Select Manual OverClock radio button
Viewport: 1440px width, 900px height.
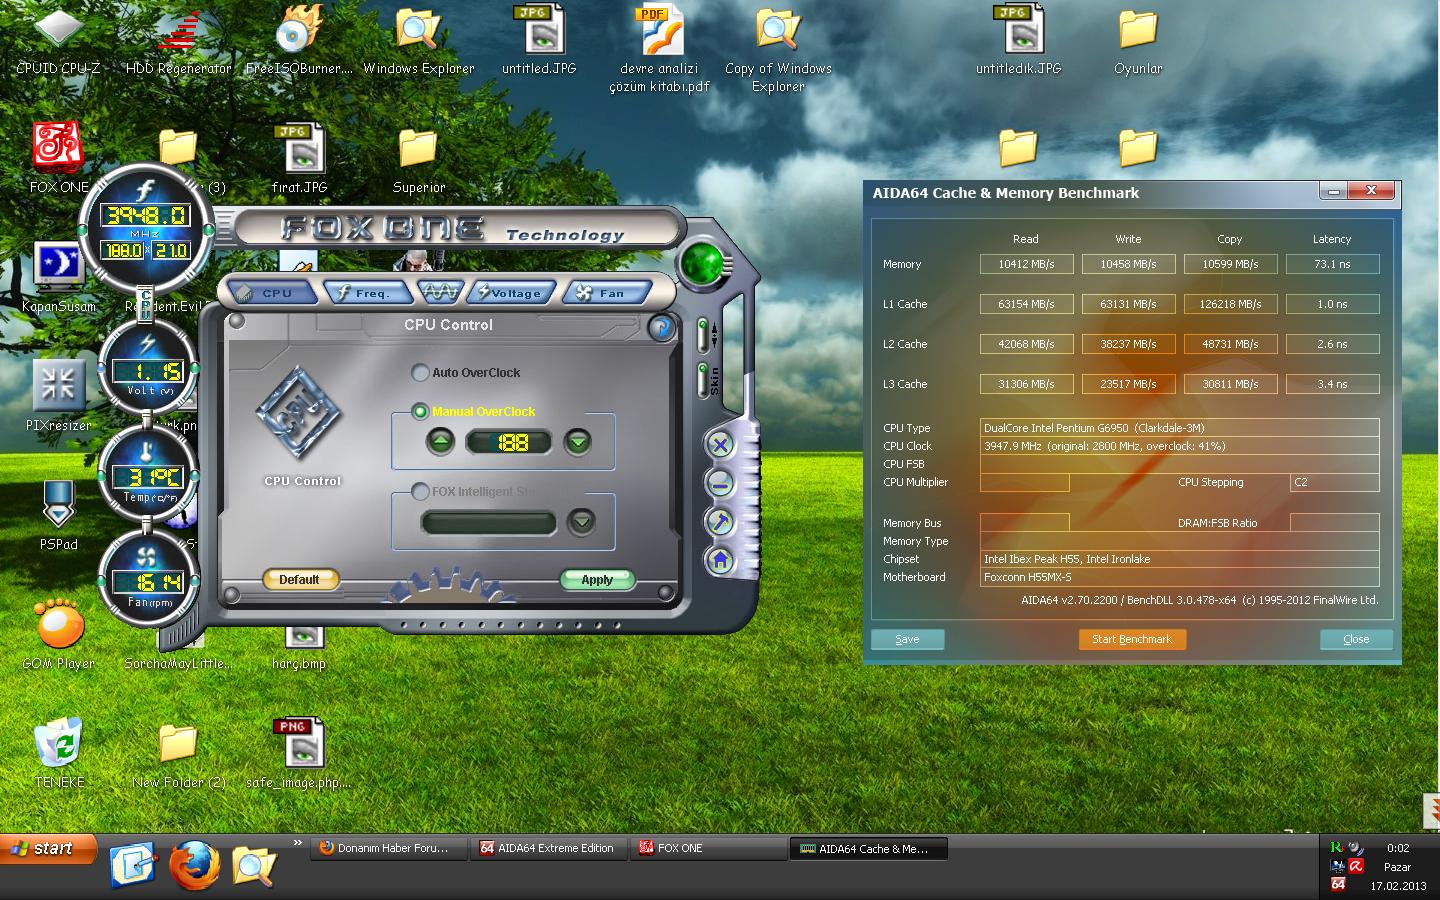point(420,411)
